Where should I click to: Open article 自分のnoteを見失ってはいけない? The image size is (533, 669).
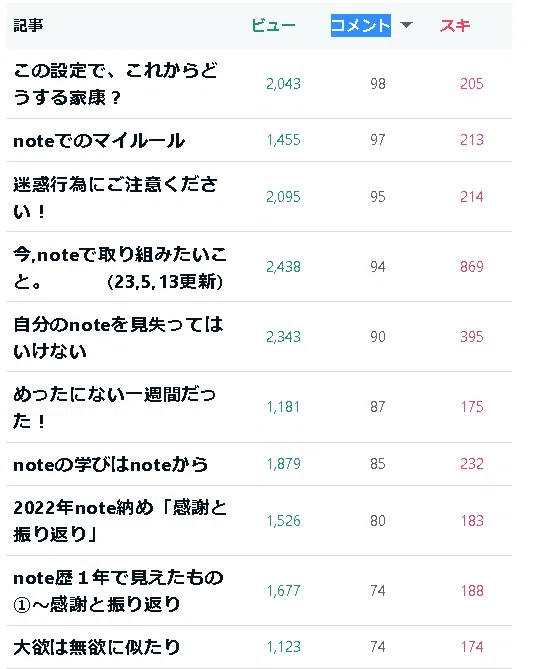tap(118, 337)
